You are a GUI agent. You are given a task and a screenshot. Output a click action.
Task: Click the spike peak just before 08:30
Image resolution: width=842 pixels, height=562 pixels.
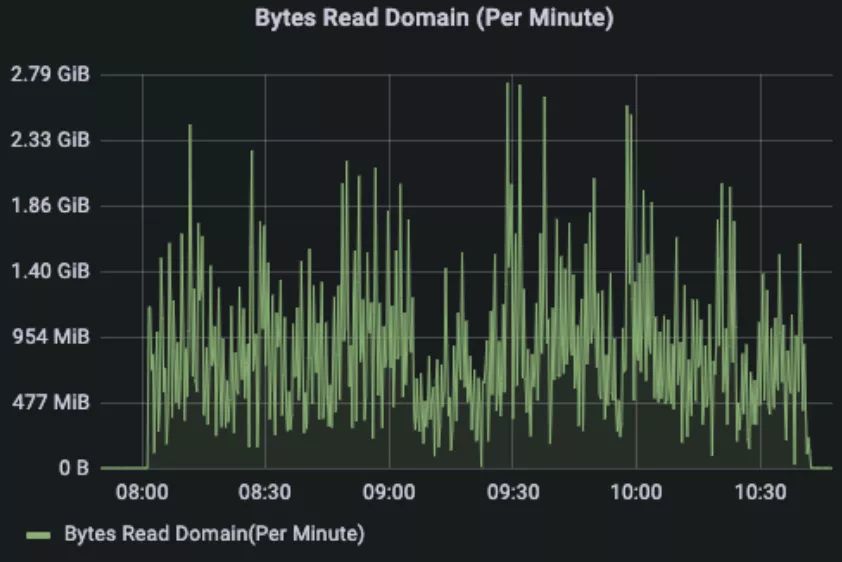(252, 152)
